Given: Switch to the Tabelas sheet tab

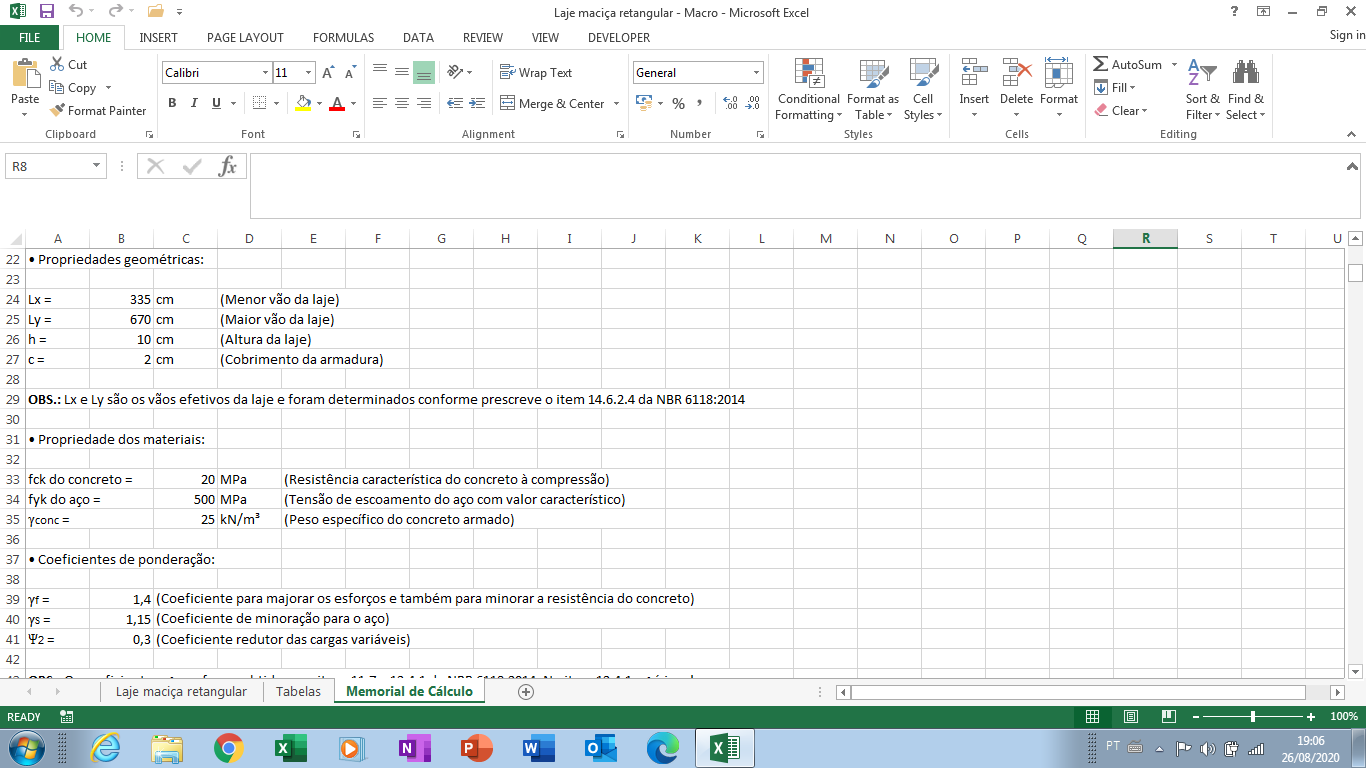Looking at the screenshot, I should coord(298,691).
